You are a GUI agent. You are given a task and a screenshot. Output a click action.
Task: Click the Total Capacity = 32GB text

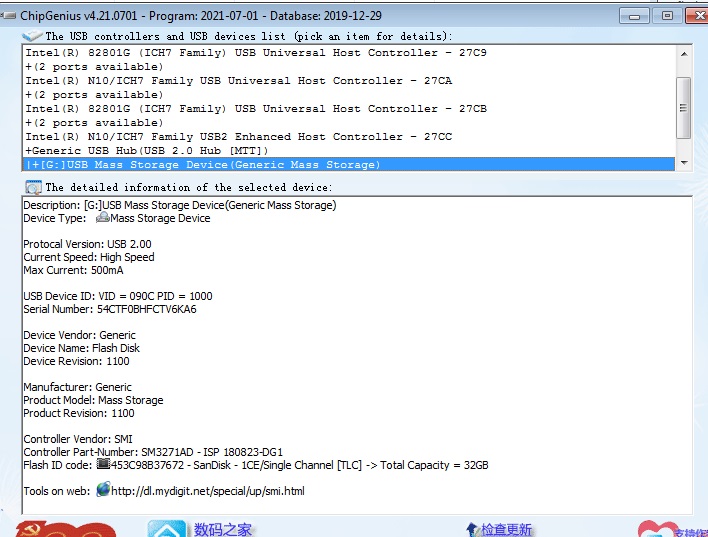pyautogui.click(x=434, y=465)
